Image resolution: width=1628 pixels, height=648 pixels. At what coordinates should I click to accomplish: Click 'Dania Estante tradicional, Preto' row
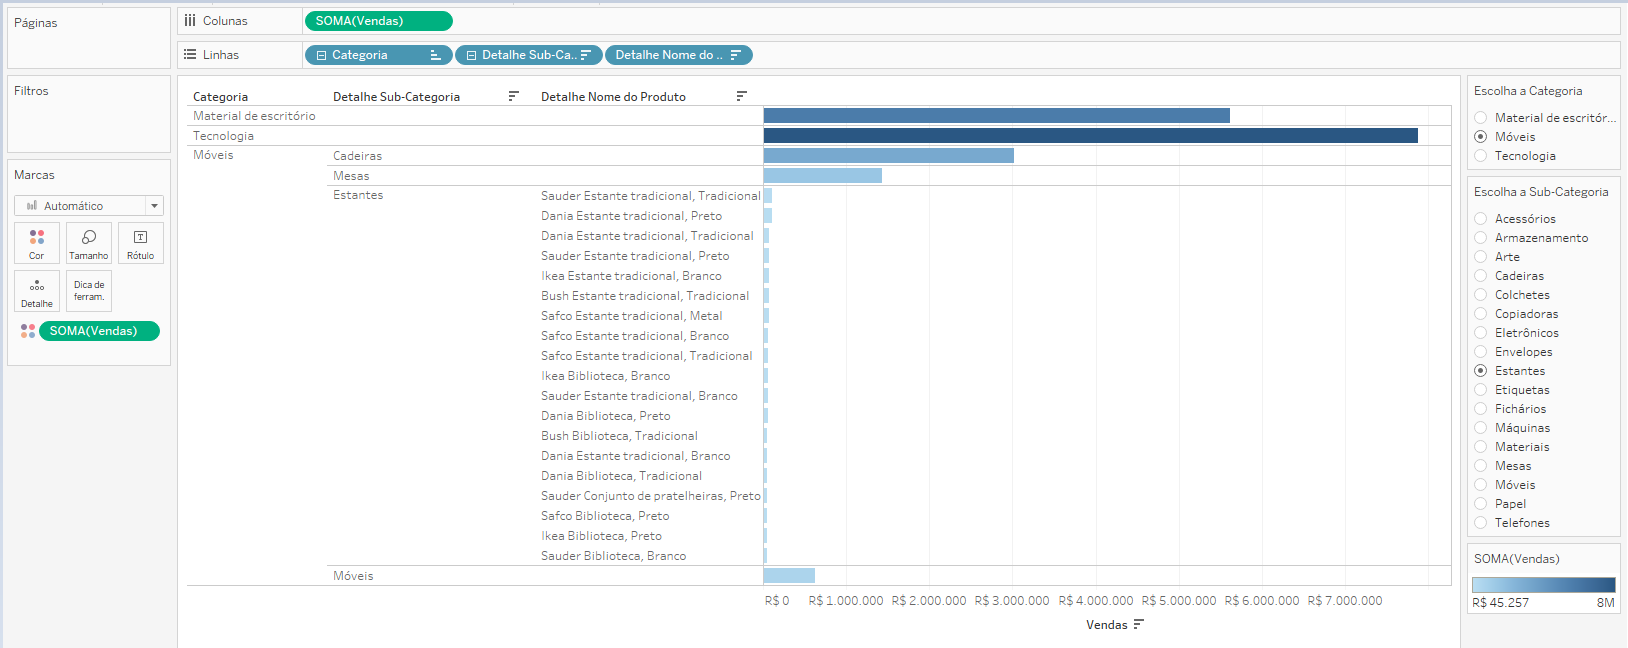click(631, 216)
